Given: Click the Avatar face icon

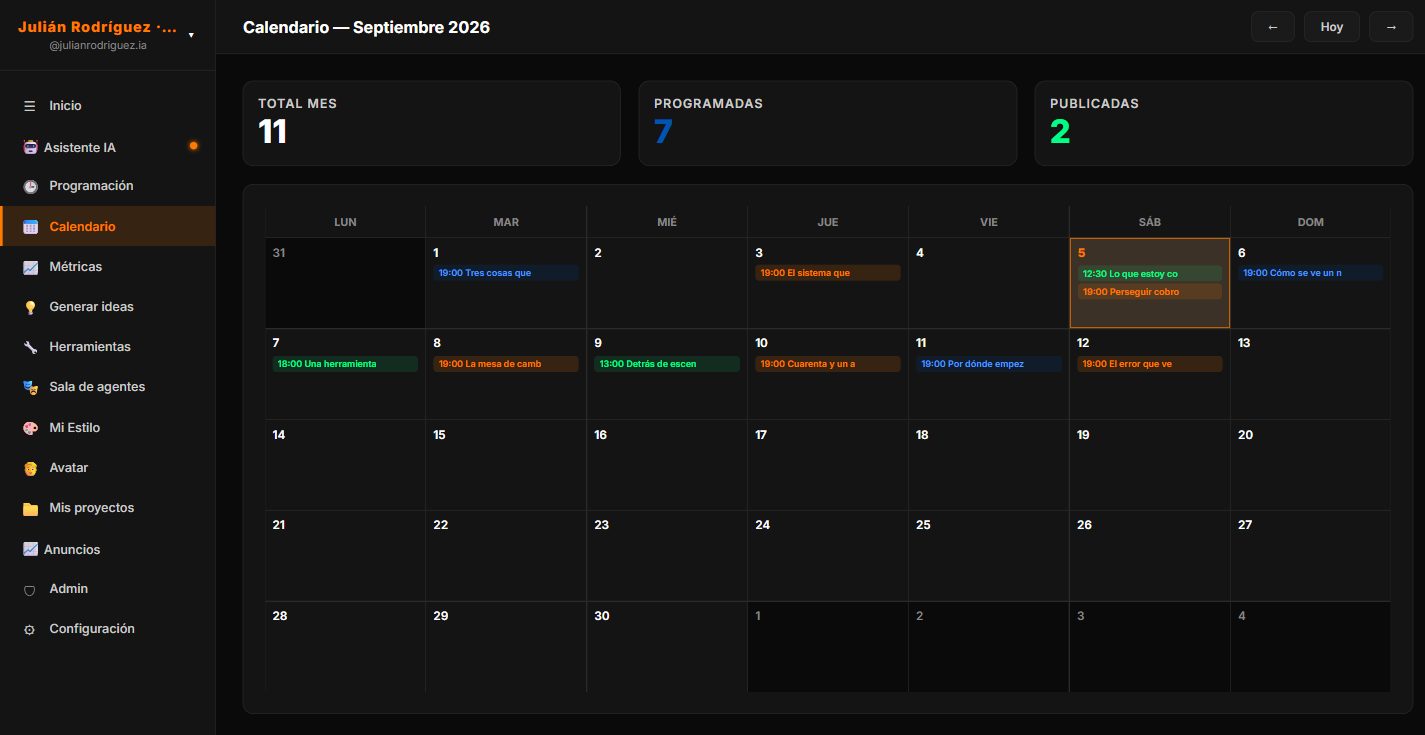Looking at the screenshot, I should [30, 468].
